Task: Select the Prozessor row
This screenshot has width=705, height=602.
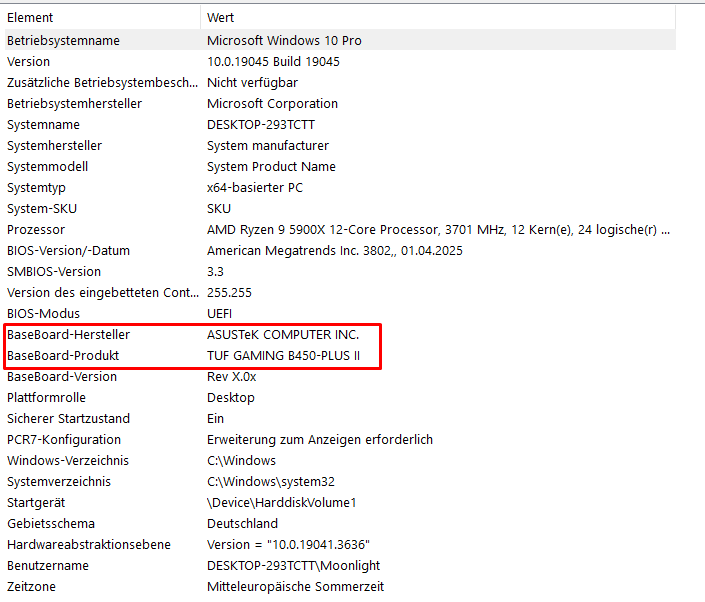Action: (36, 230)
